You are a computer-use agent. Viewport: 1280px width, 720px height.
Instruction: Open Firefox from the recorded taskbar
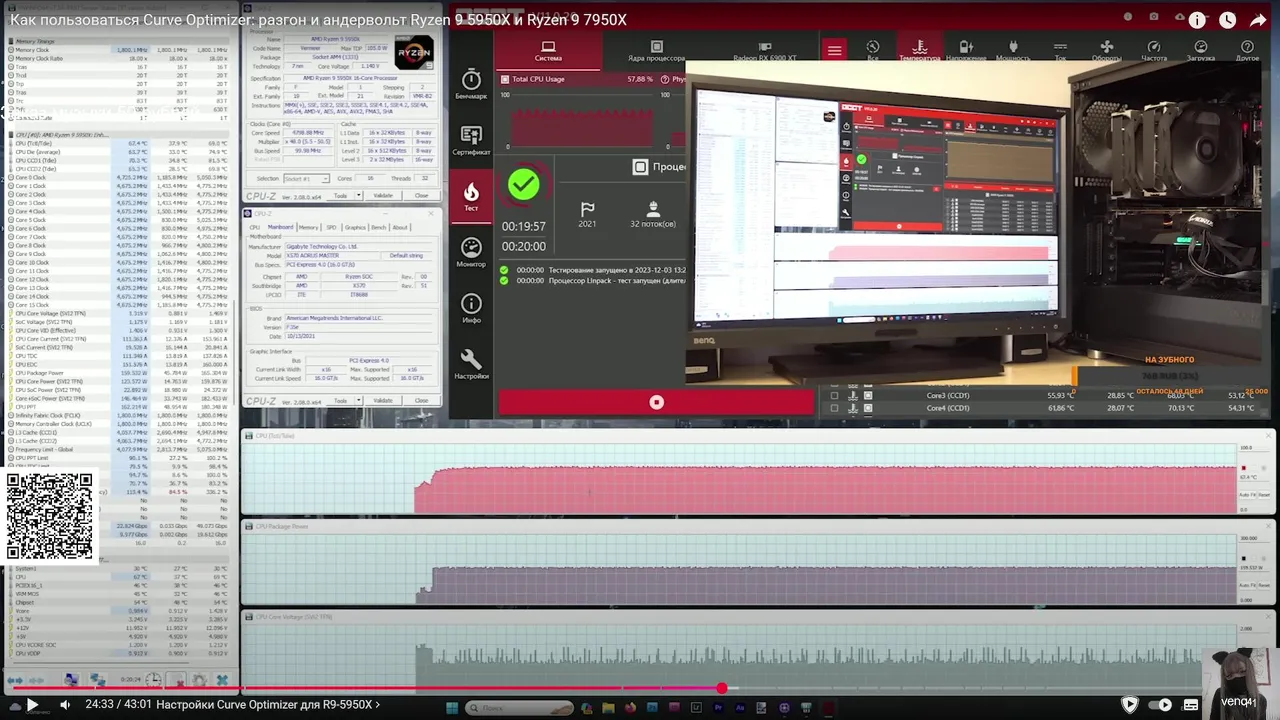(x=630, y=708)
